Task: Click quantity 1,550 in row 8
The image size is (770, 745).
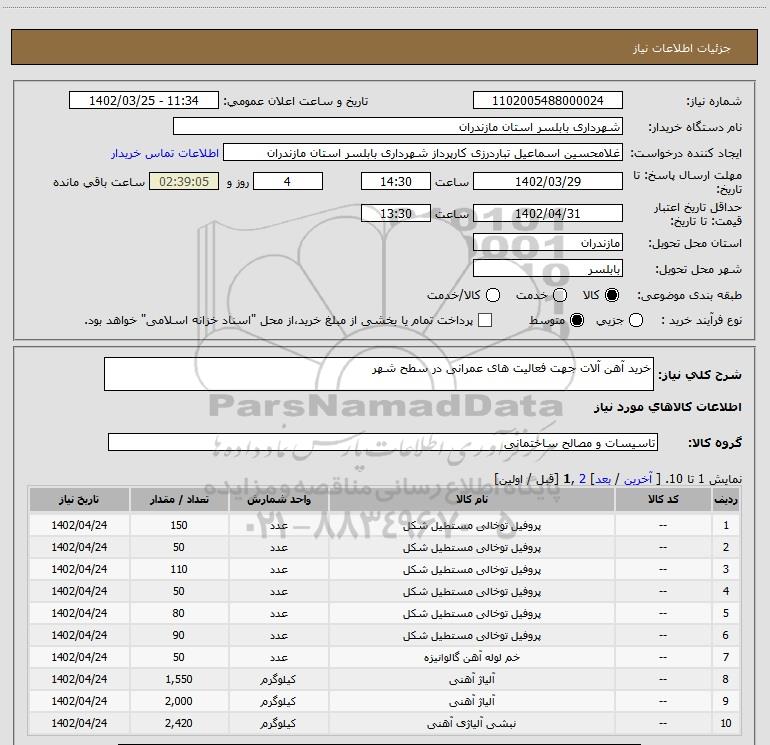Action: [x=179, y=679]
